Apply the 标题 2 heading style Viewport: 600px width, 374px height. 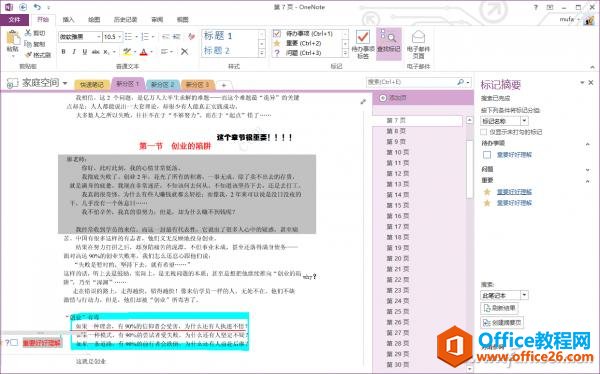(217, 51)
